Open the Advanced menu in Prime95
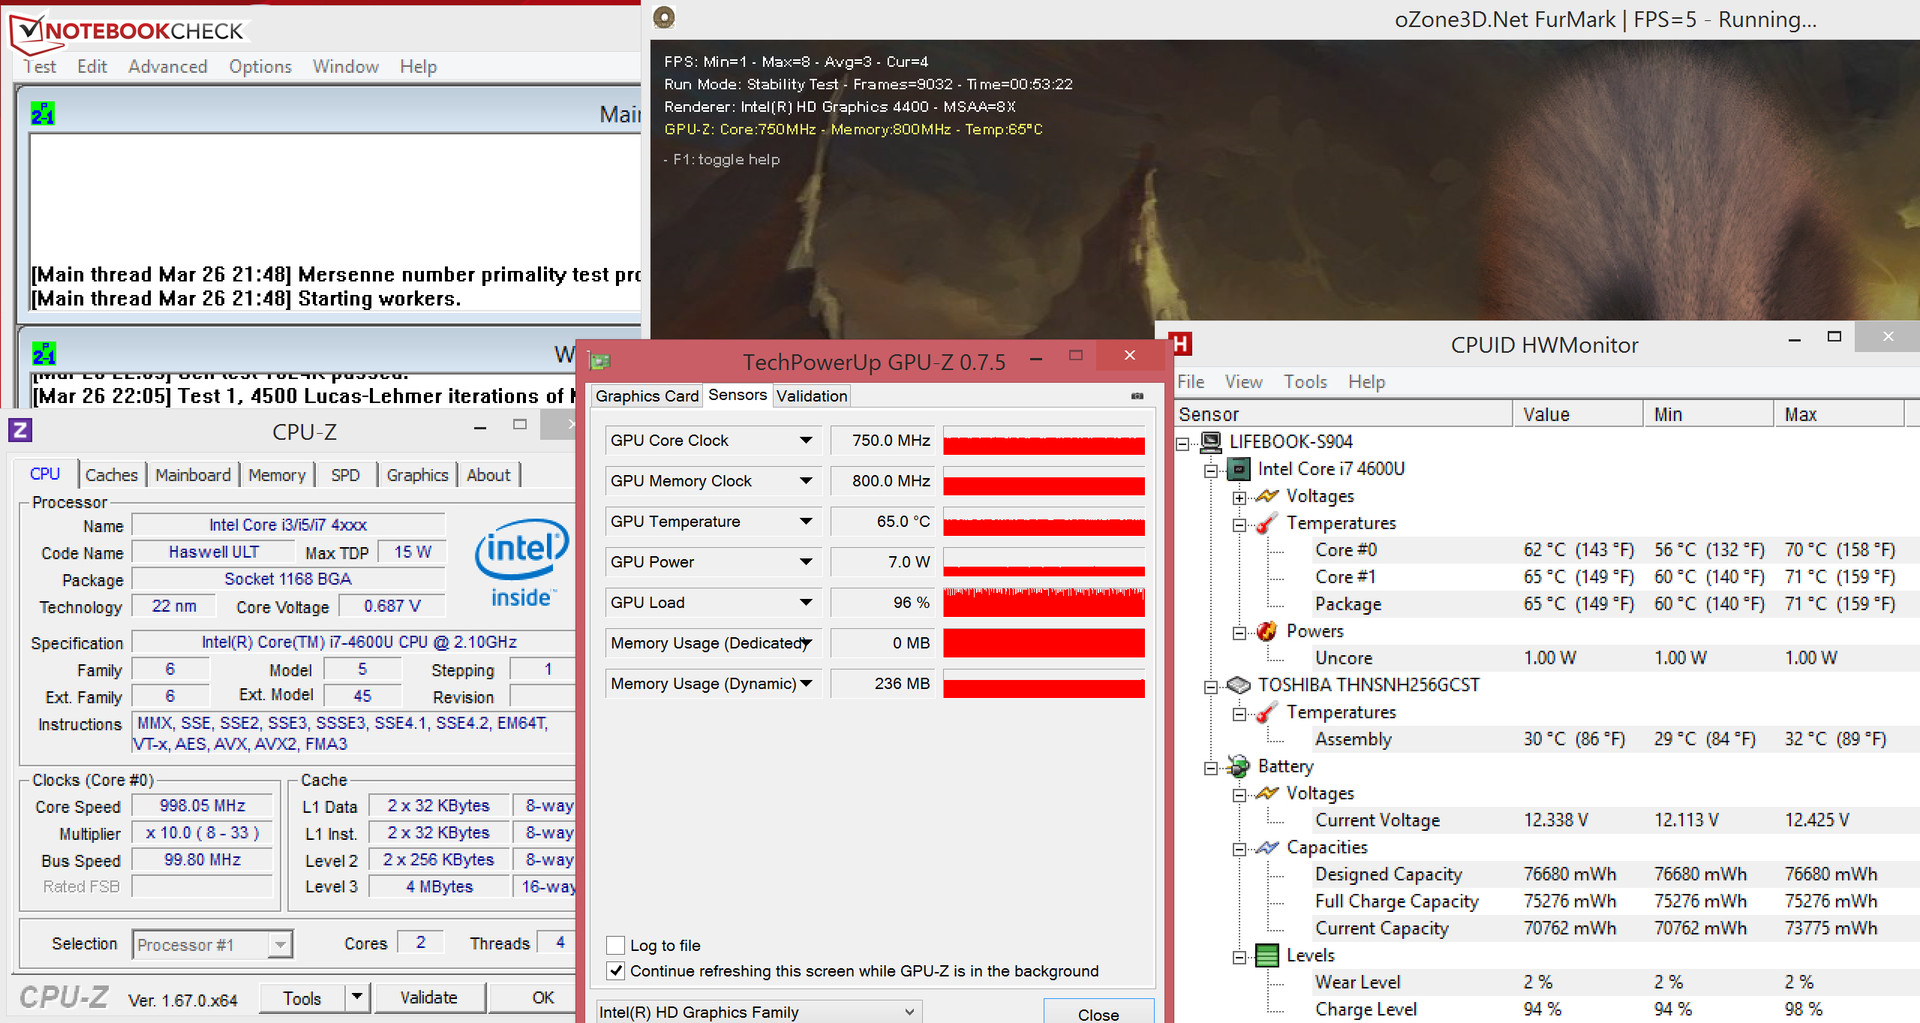 coord(168,66)
